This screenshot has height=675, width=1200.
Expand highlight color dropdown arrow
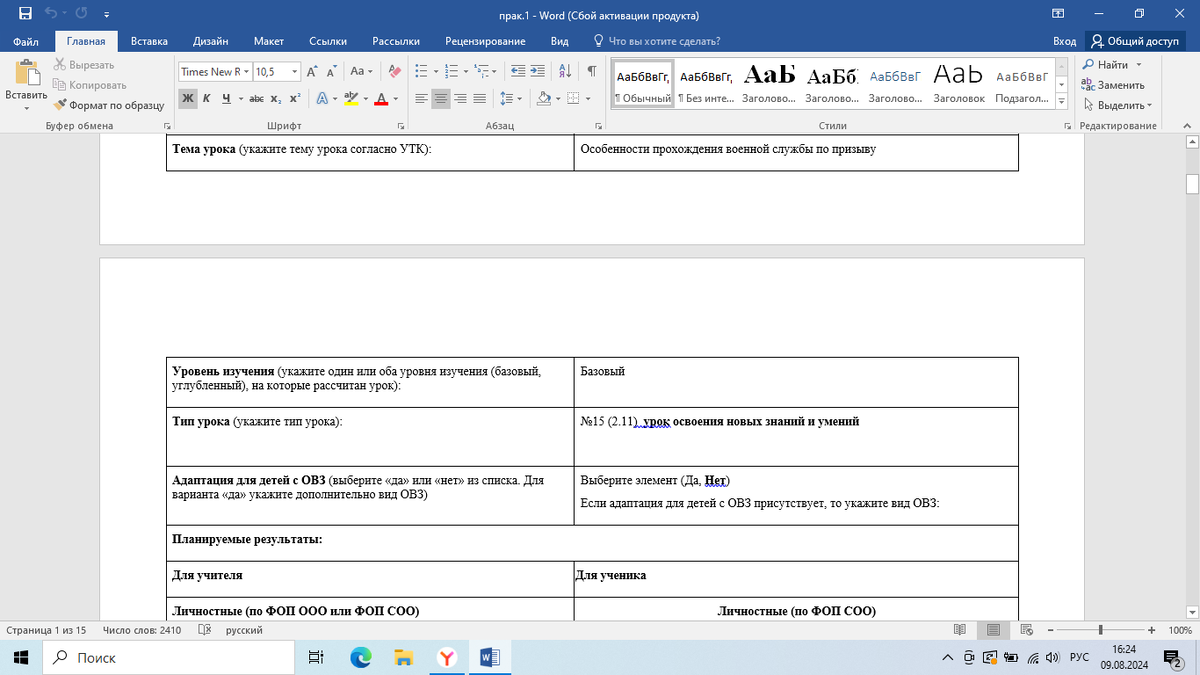click(x=364, y=99)
